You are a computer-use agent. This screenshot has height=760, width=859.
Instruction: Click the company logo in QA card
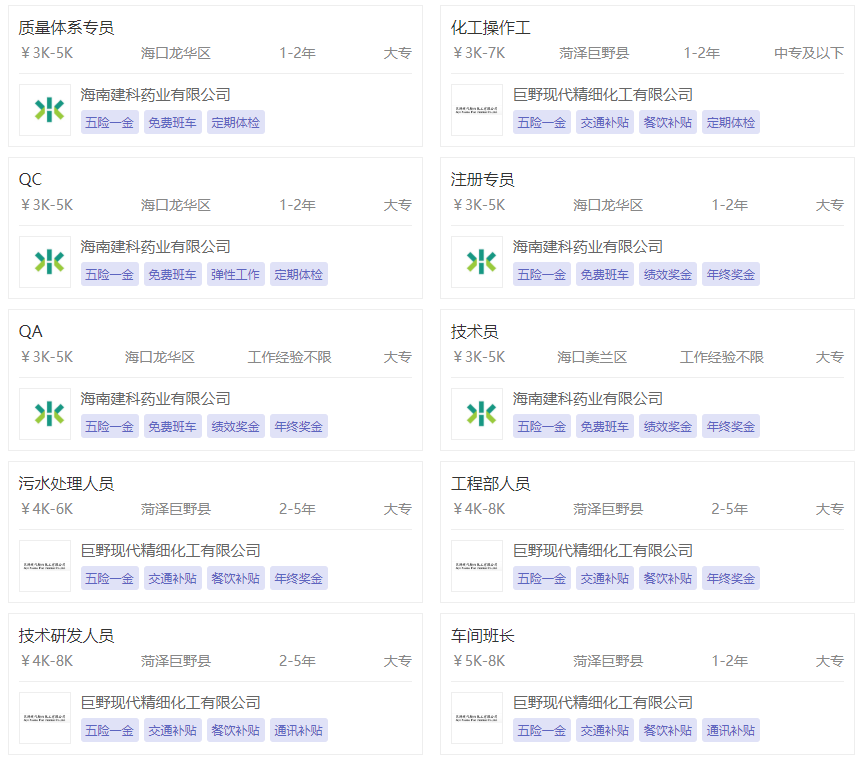[45, 414]
